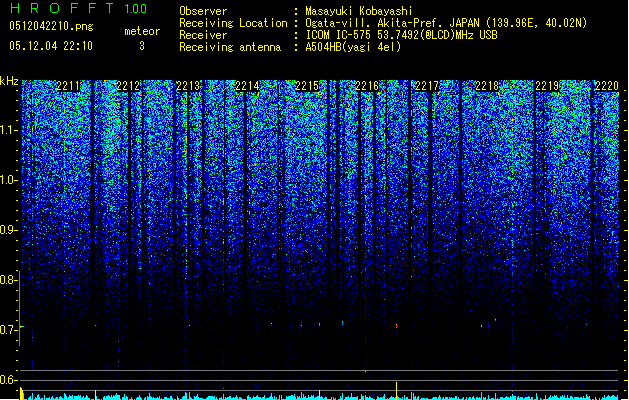Viewport: 629px width, 400px height.
Task: Click the 1.0 kHz axis tick label
Action: [9, 180]
